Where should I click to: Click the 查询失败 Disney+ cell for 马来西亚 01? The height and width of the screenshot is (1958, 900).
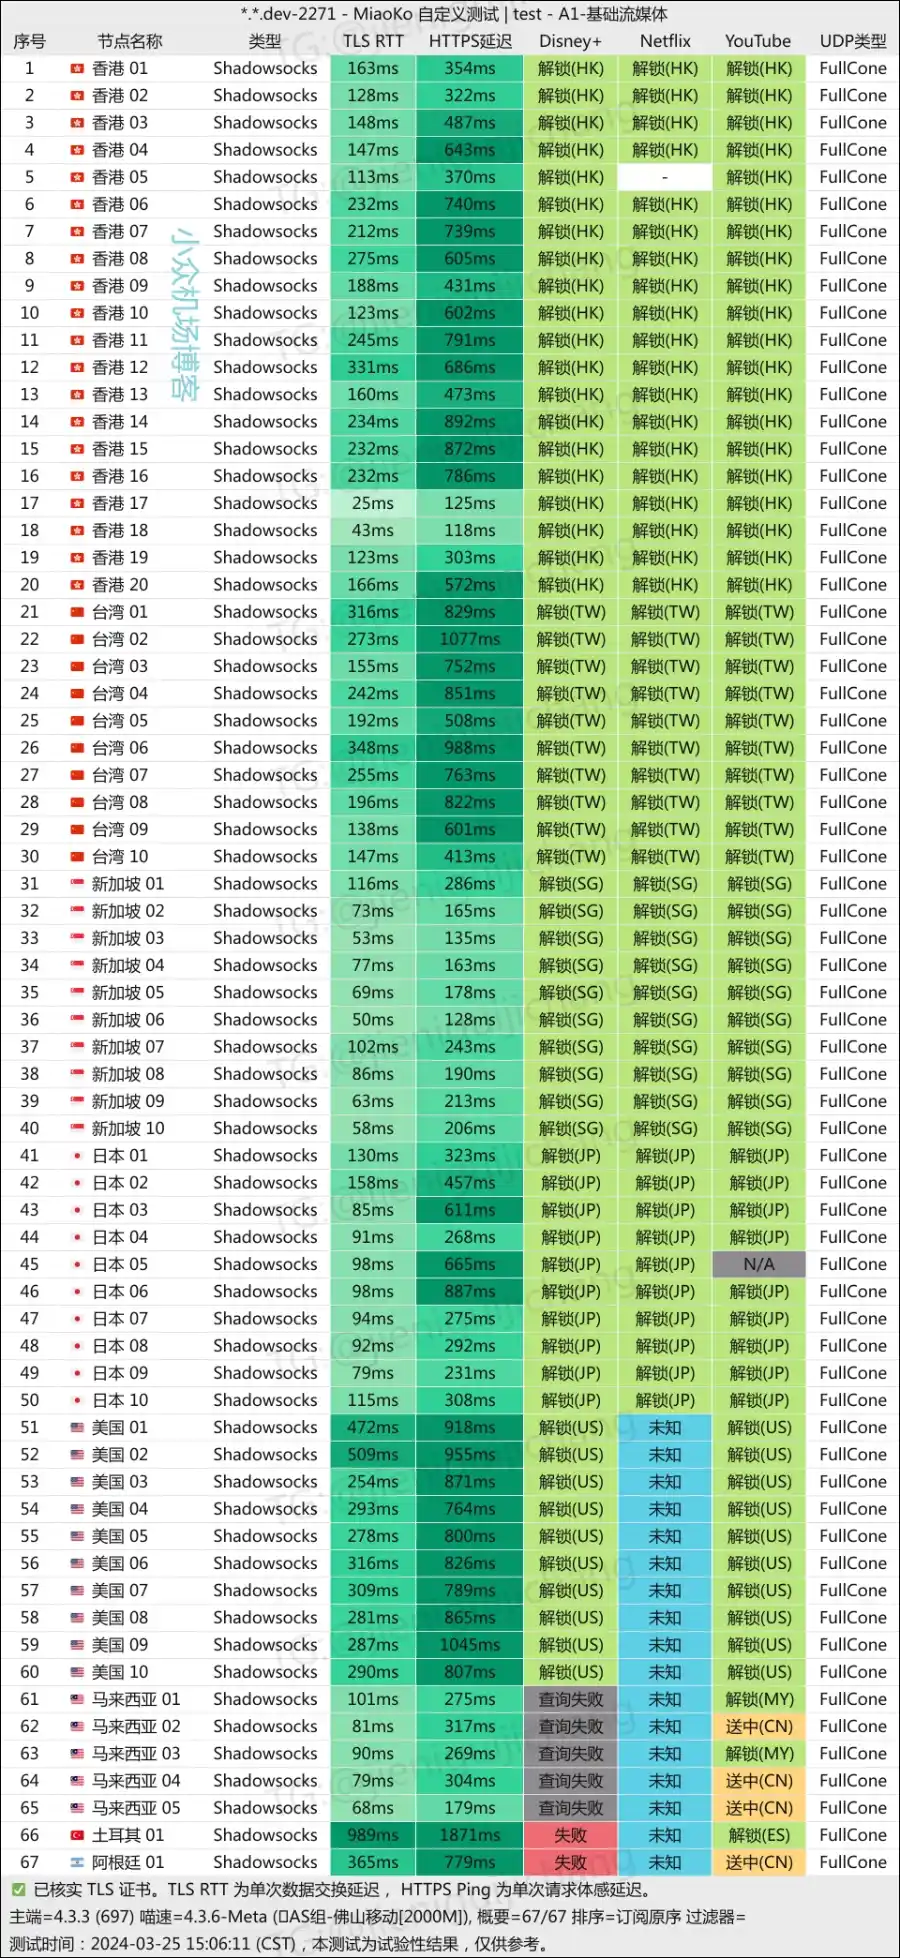(570, 1699)
